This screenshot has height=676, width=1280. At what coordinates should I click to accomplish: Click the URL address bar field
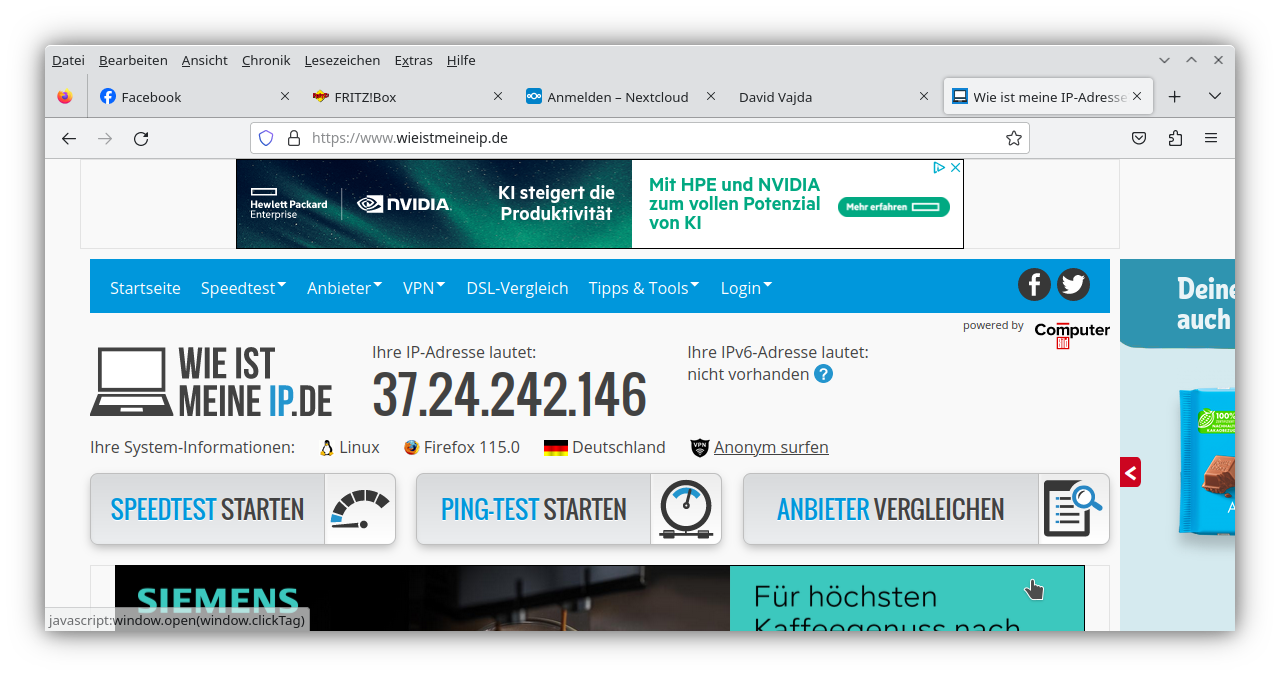[x=640, y=138]
